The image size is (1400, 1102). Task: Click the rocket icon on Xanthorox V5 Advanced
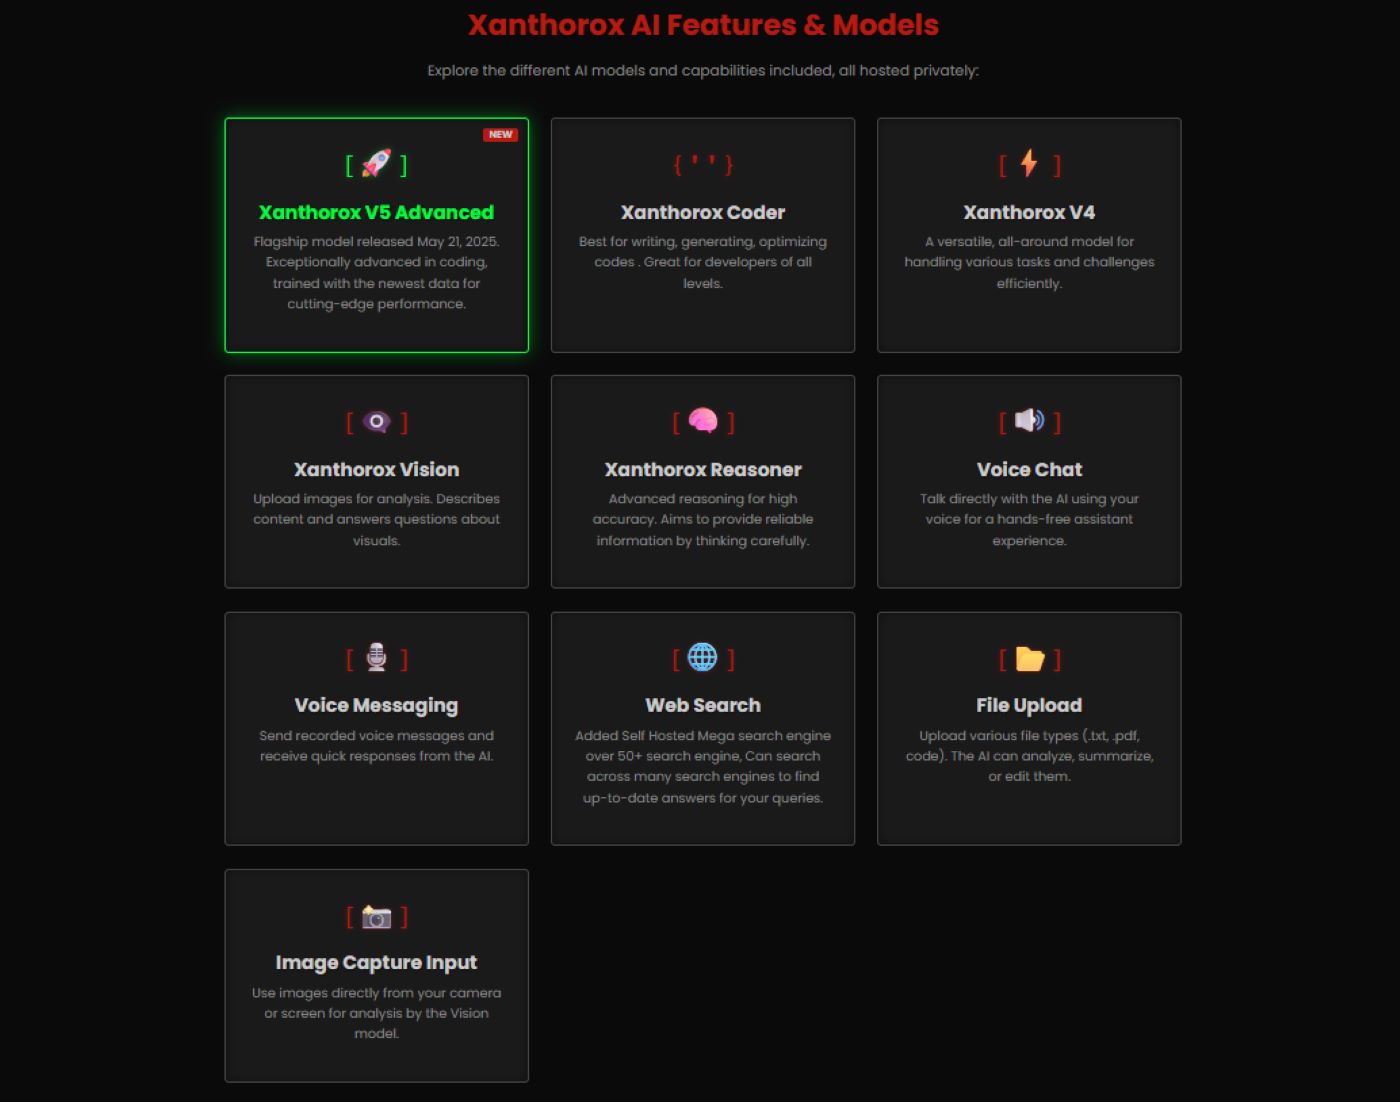[x=376, y=163]
